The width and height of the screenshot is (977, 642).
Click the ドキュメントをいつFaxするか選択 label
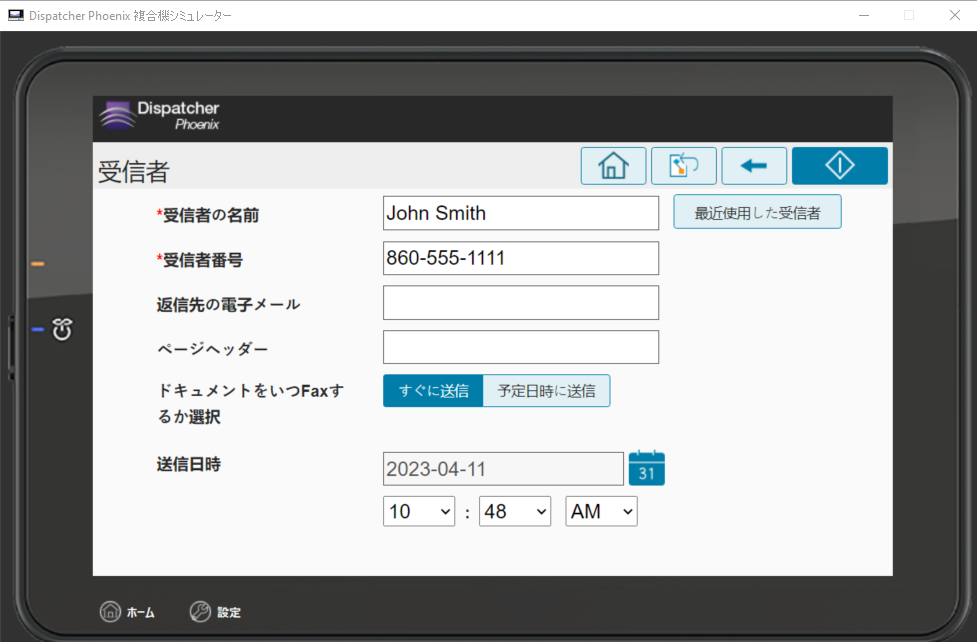point(250,404)
